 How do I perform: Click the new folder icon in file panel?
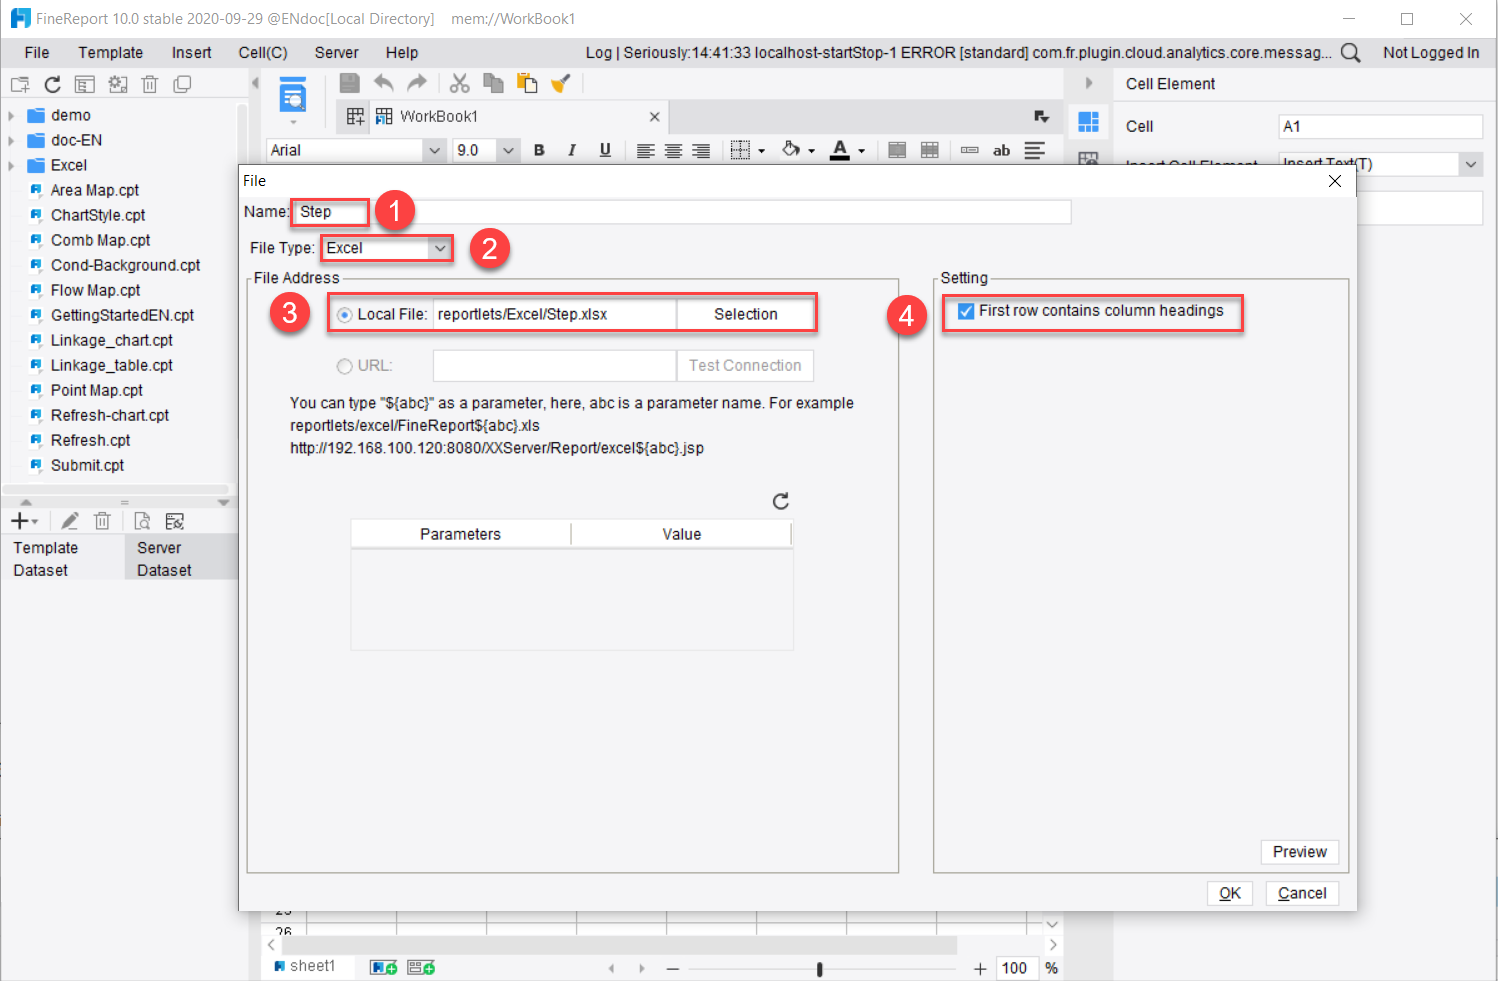tap(19, 85)
